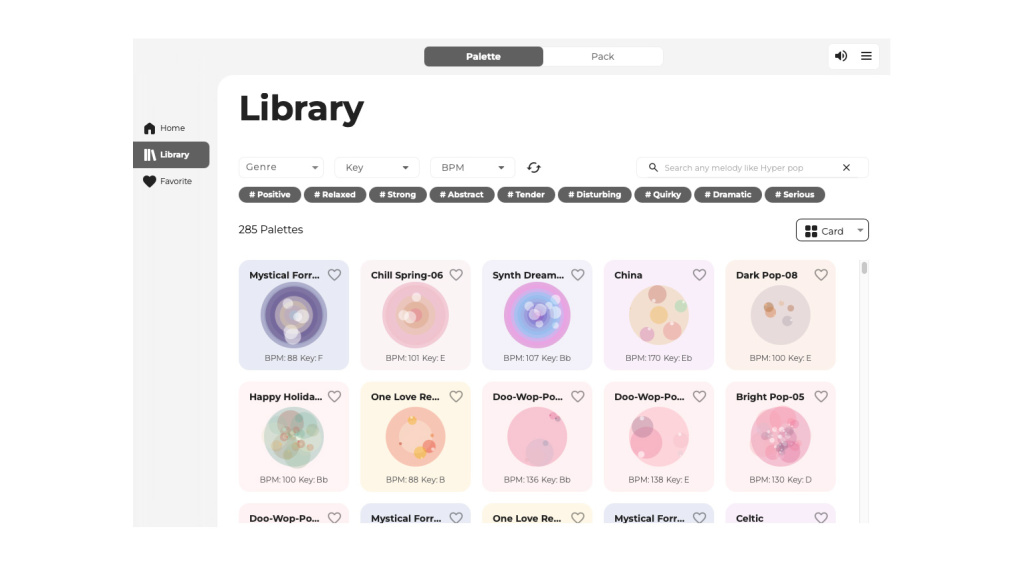This screenshot has width=1024, height=565.
Task: Select the Library sidebar icon
Action: click(x=150, y=155)
